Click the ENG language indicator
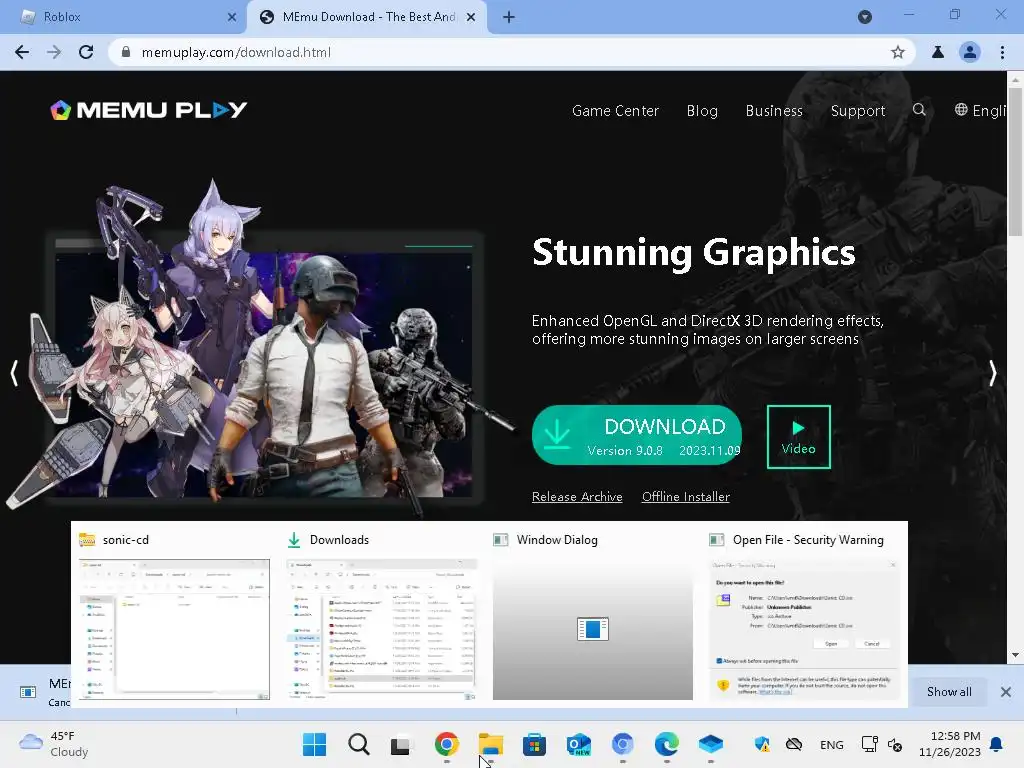The image size is (1024, 768). click(x=831, y=745)
